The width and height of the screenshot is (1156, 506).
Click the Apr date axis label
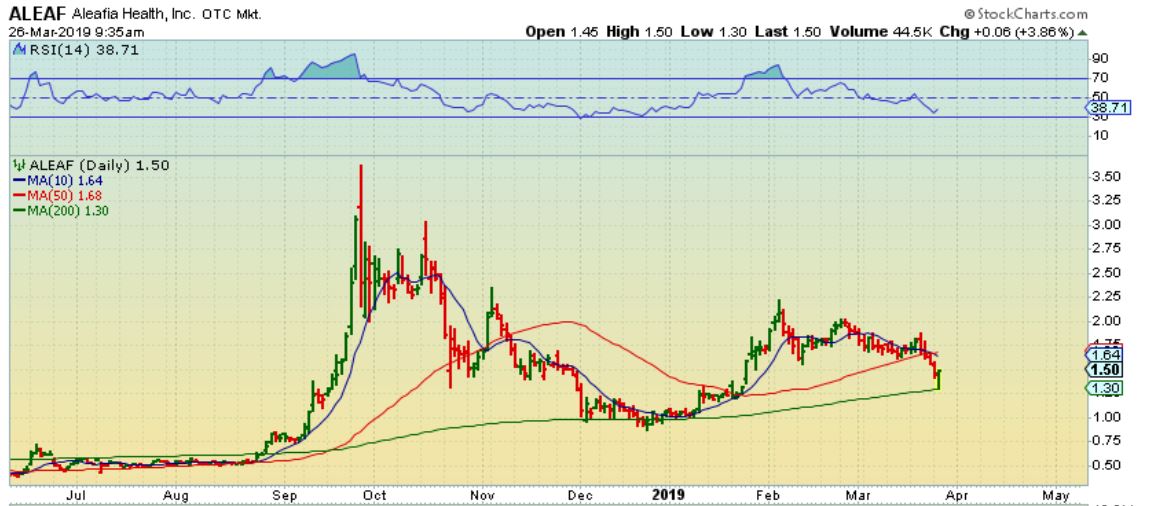[958, 494]
